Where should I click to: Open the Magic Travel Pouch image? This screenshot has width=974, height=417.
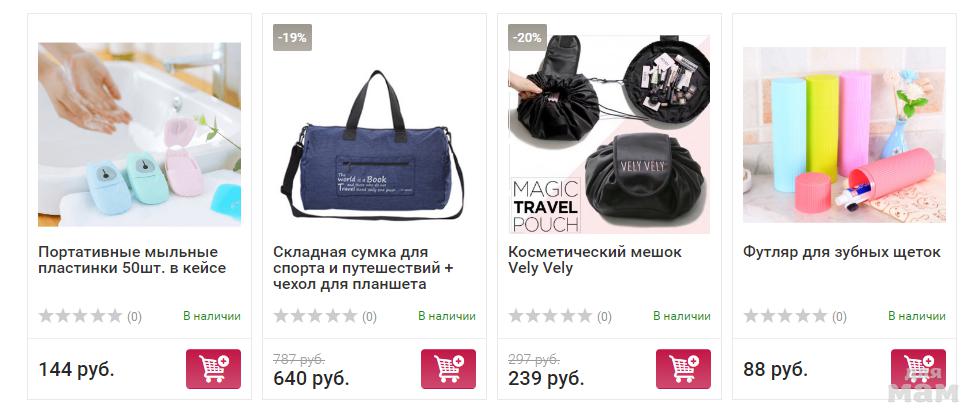point(609,134)
